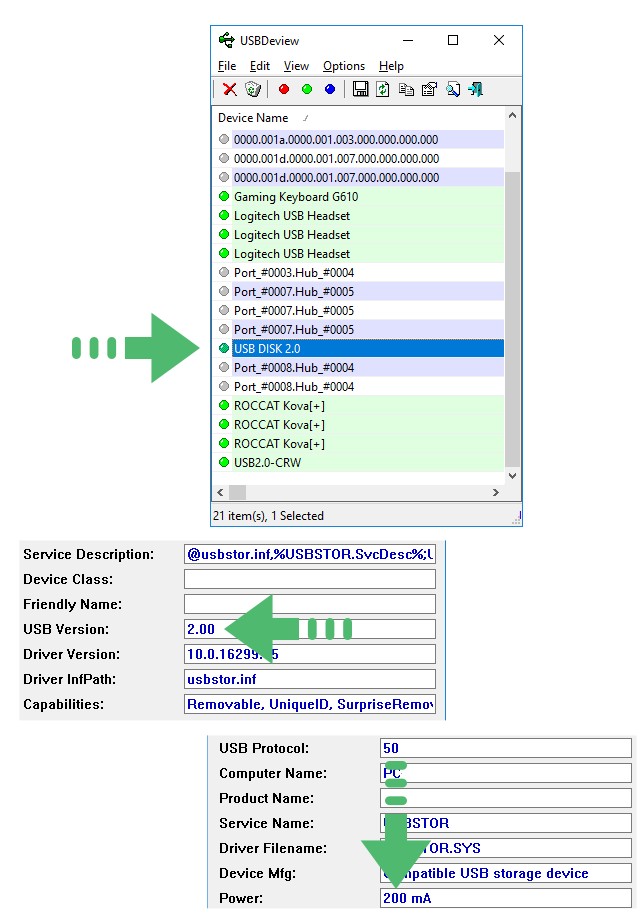Click the USB Protocol field showing 50
The height and width of the screenshot is (918, 640).
pos(506,748)
